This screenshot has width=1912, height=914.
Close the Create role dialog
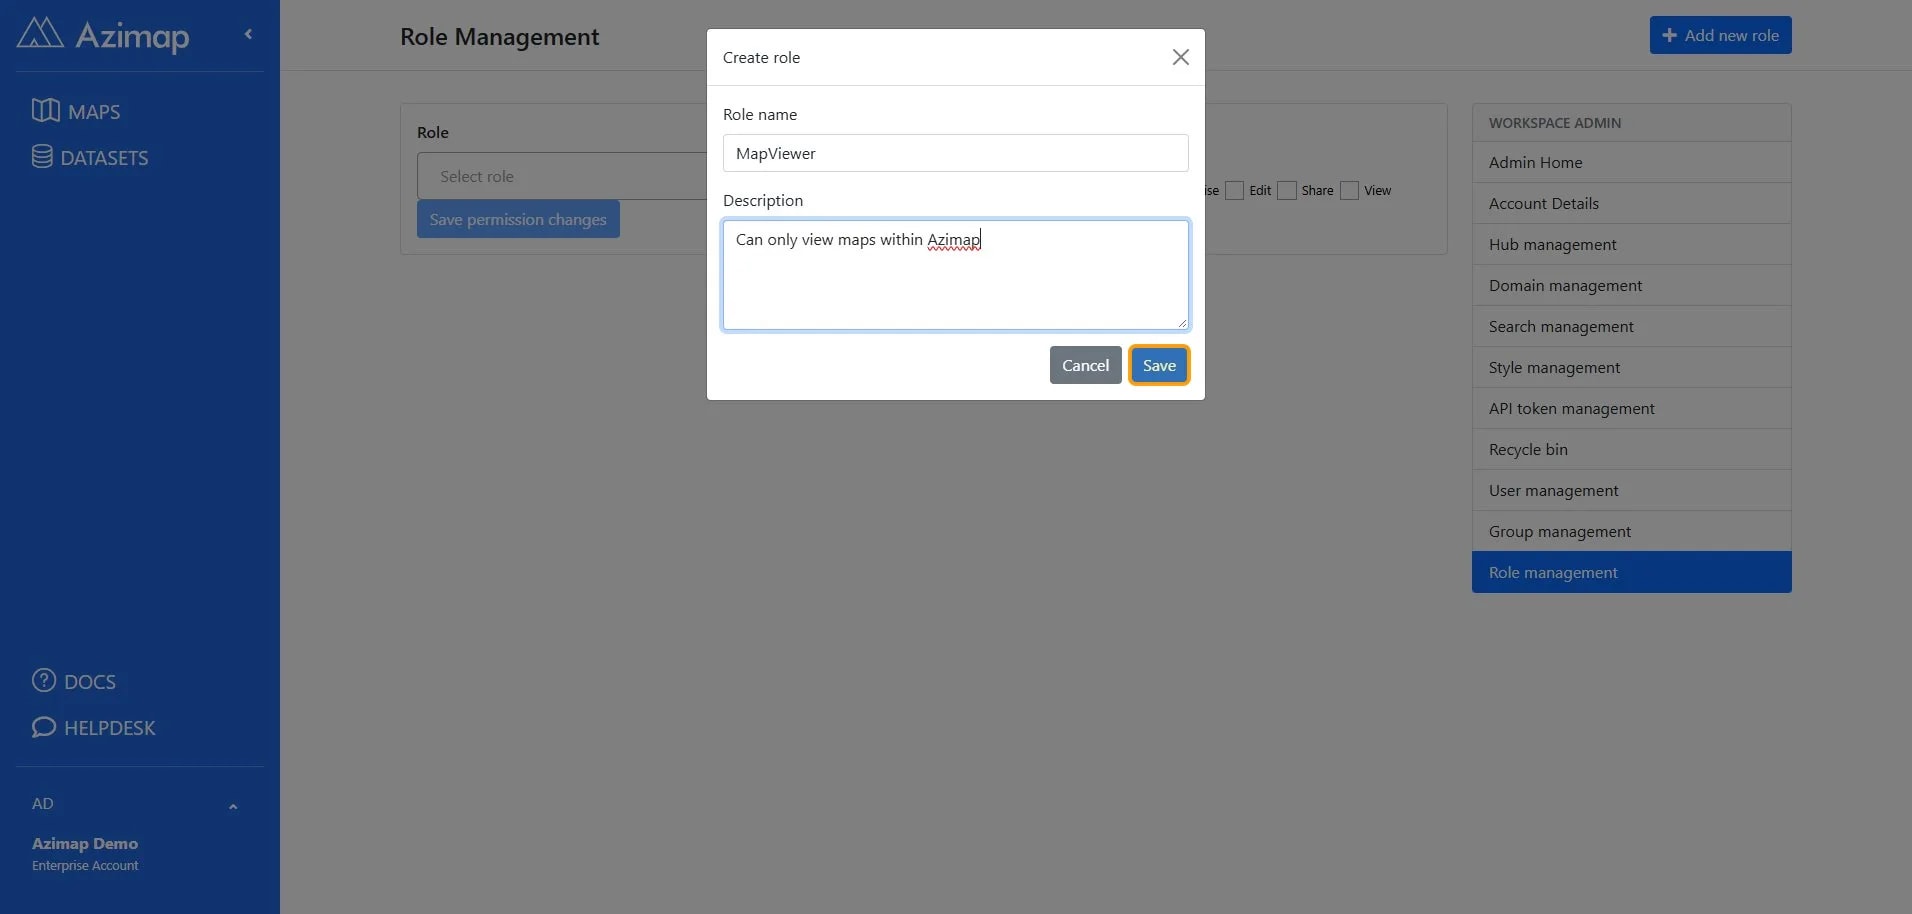pos(1181,57)
